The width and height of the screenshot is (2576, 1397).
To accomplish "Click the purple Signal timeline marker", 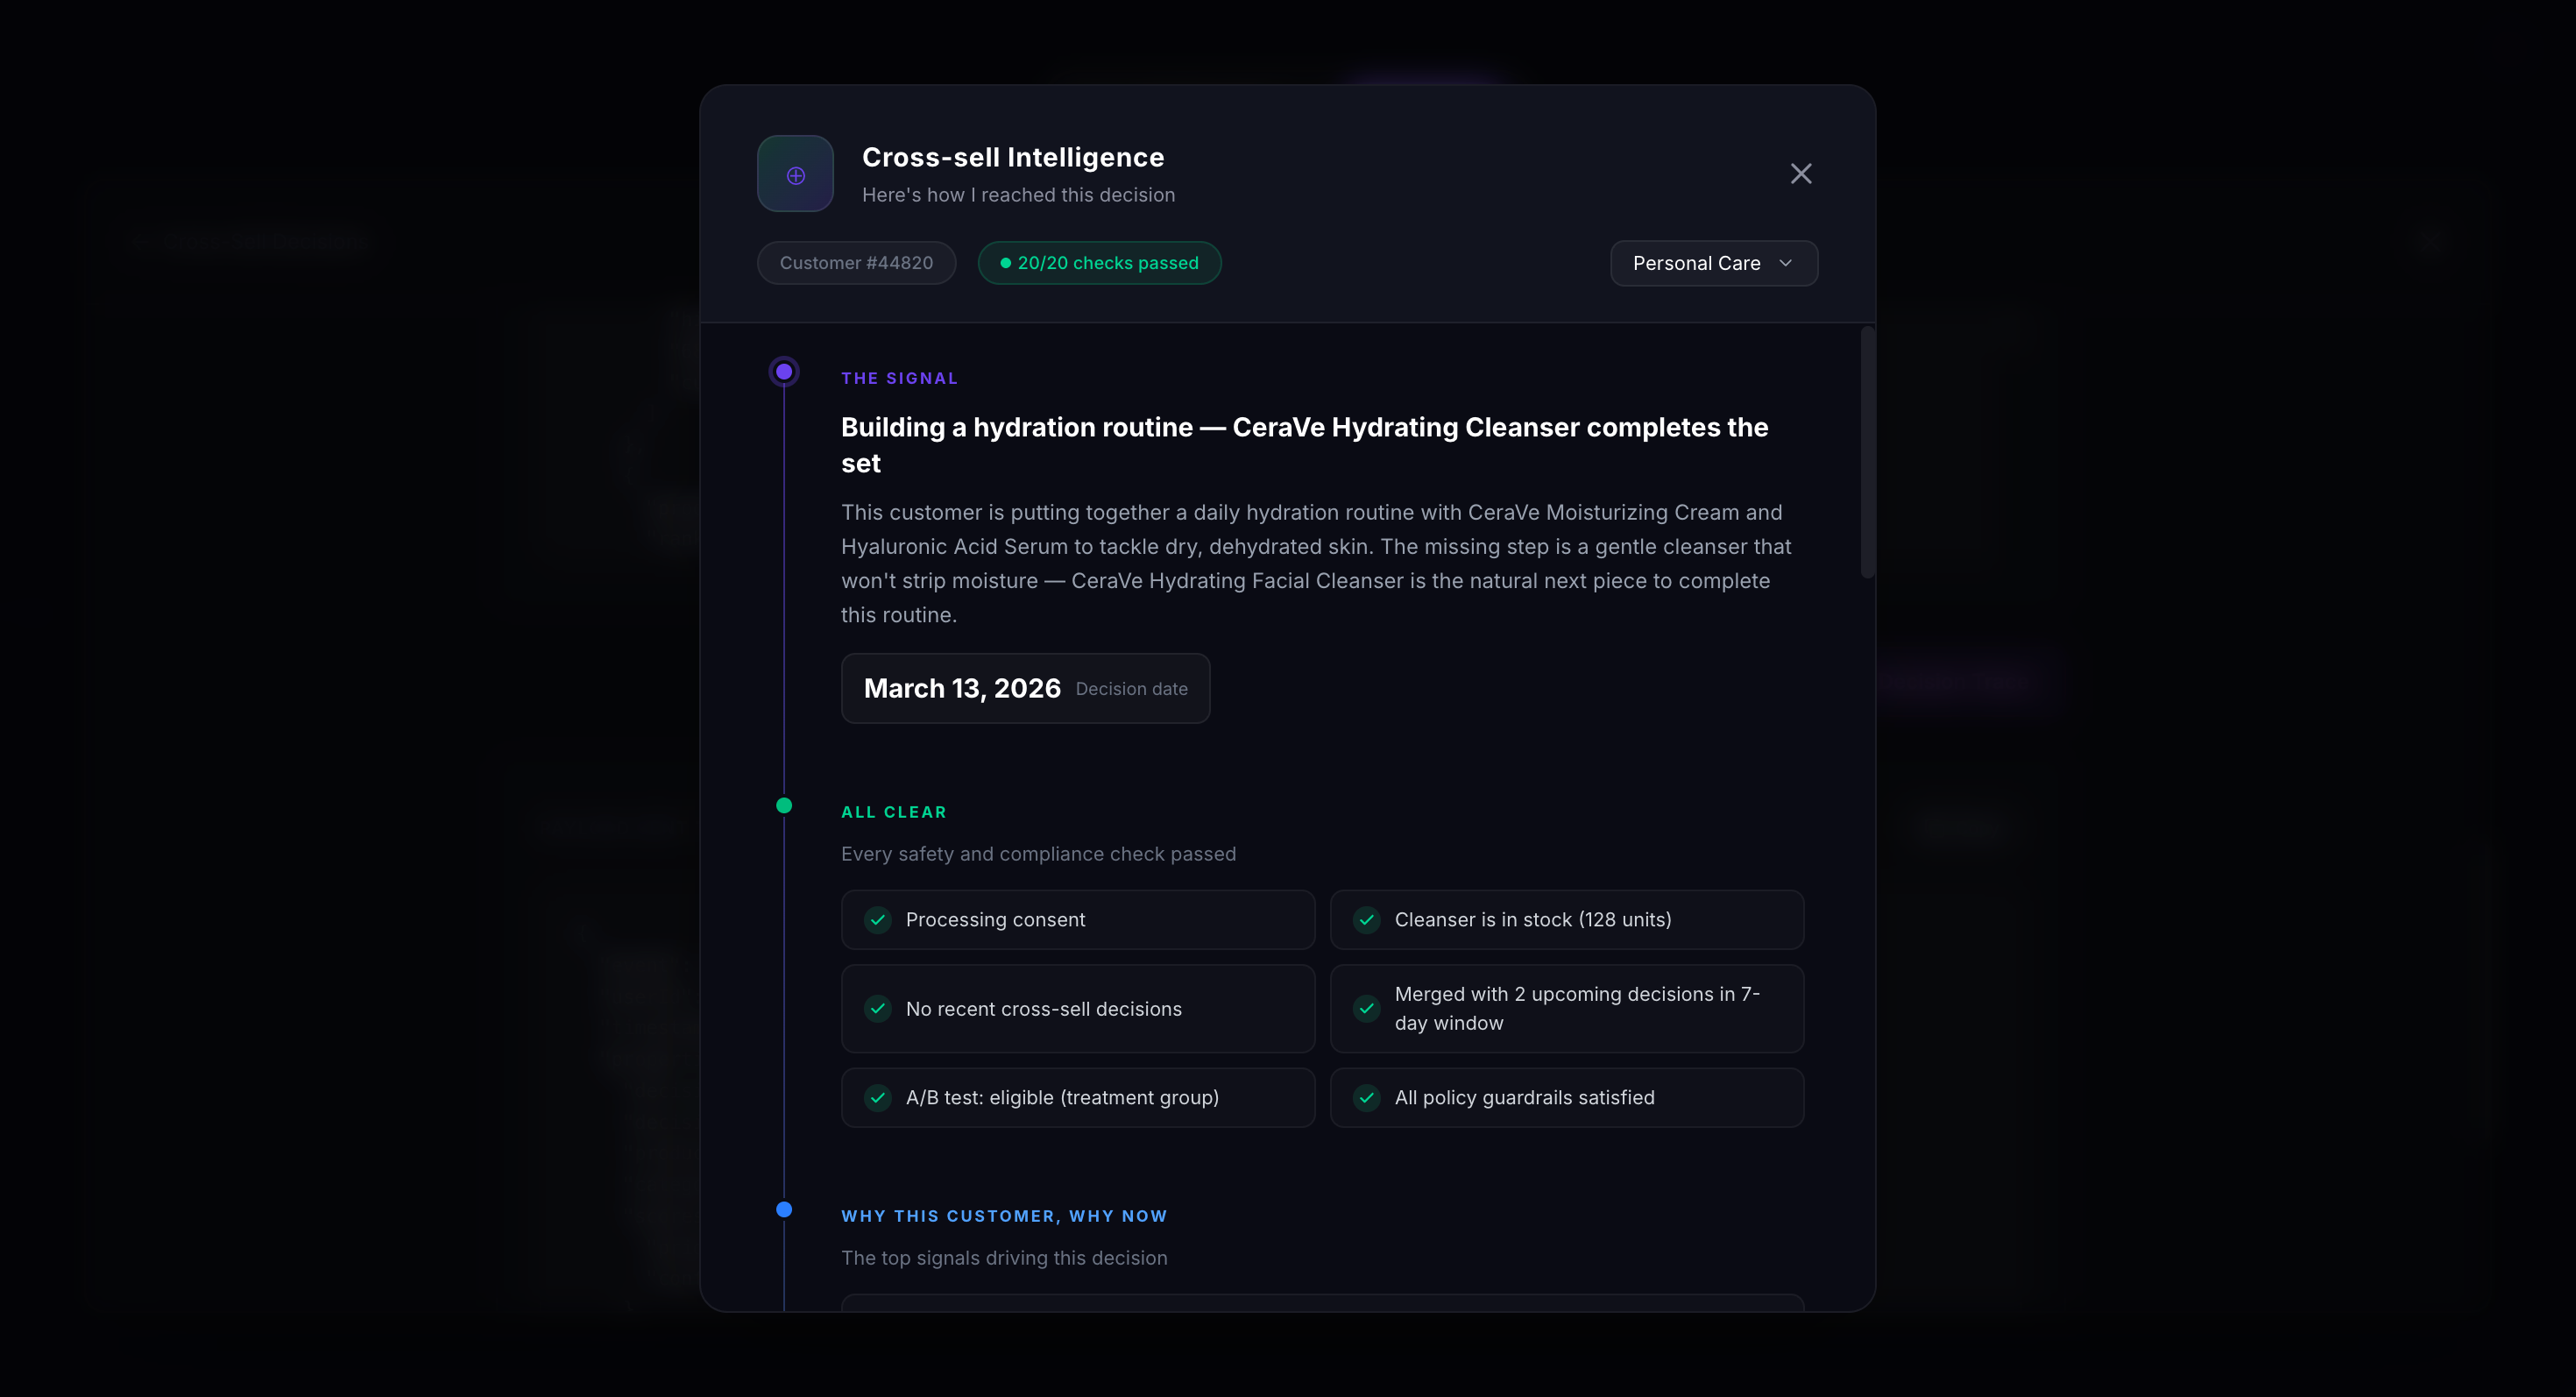I will (x=784, y=372).
